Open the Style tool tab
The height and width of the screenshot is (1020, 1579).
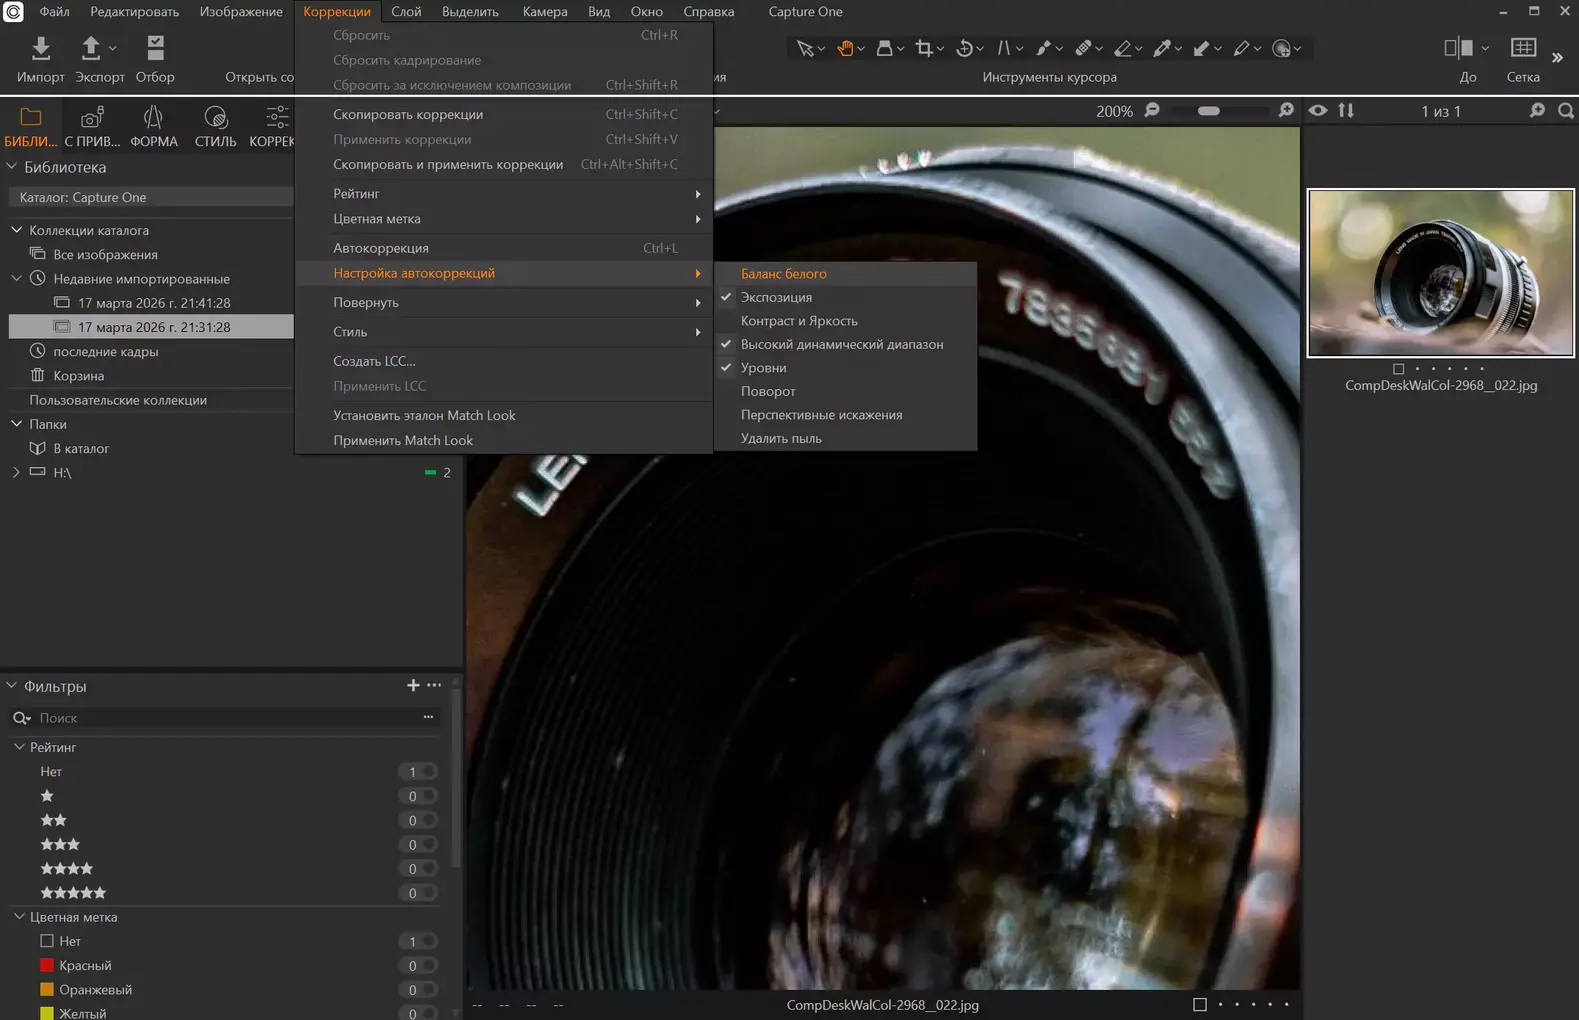click(x=215, y=126)
